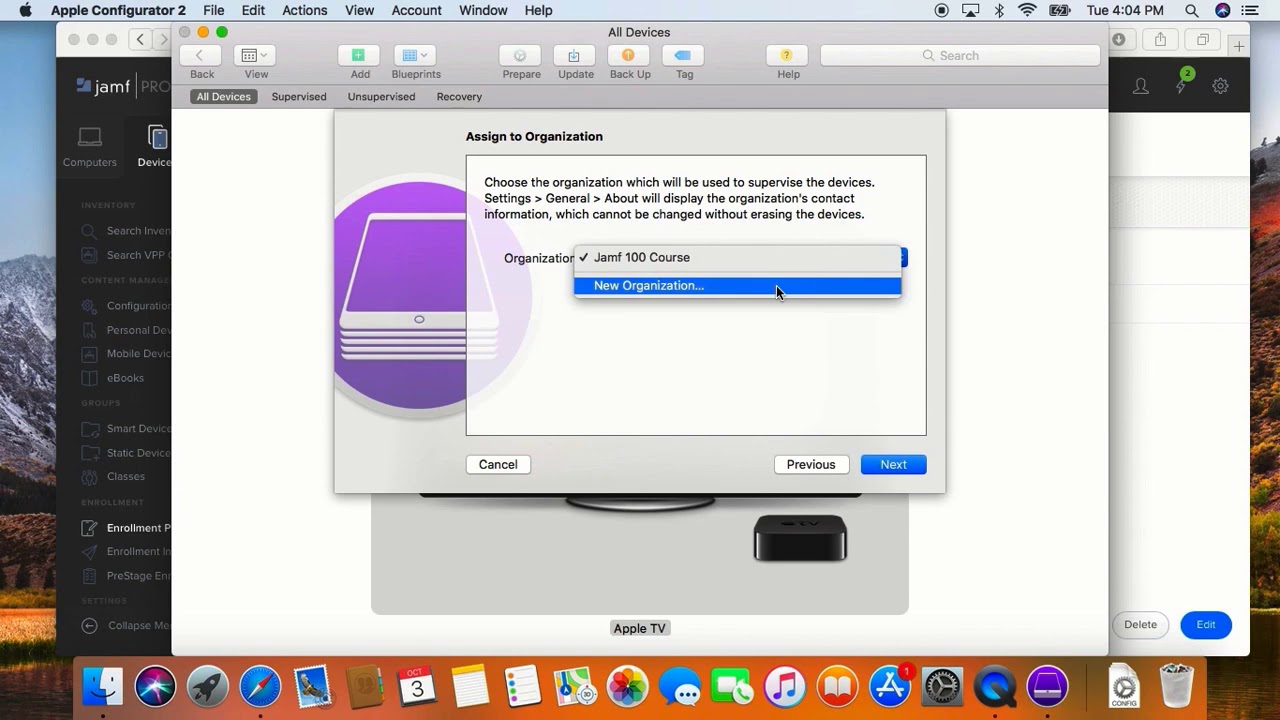The height and width of the screenshot is (720, 1280).
Task: Choose New Organization... menu option
Action: 738,286
